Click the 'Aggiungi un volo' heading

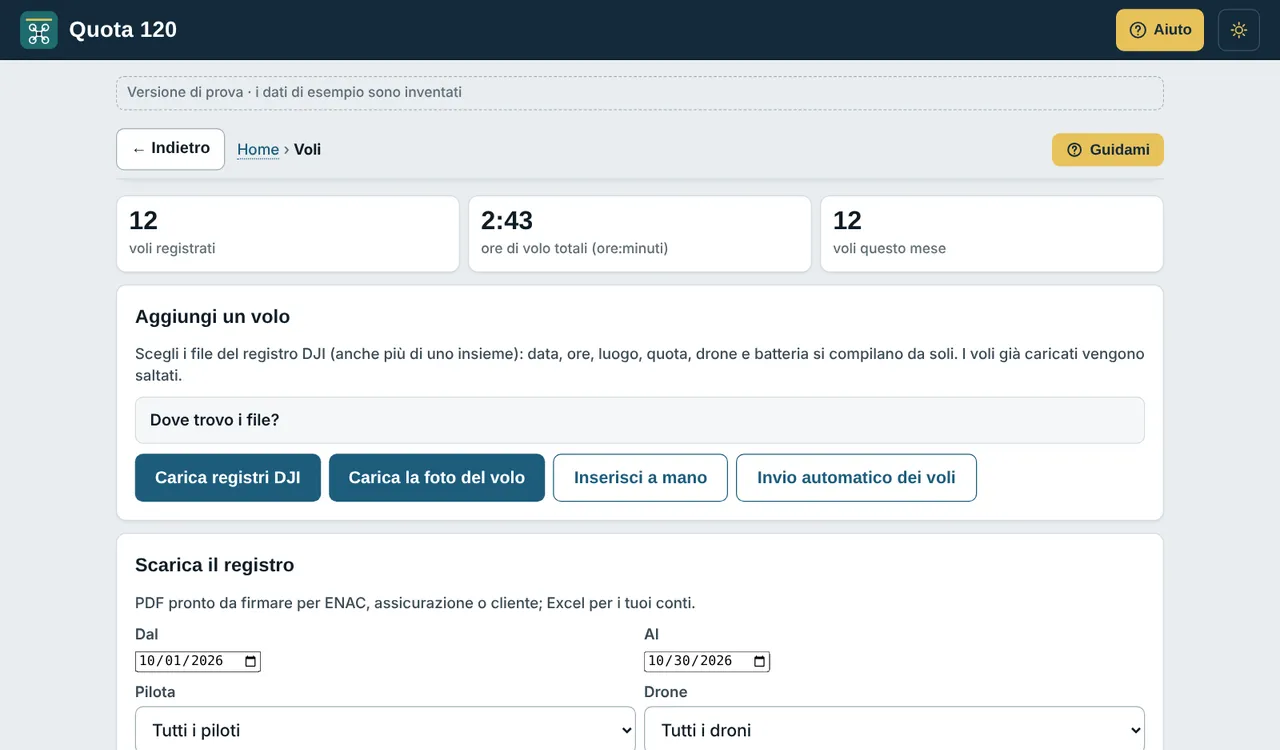pyautogui.click(x=212, y=317)
